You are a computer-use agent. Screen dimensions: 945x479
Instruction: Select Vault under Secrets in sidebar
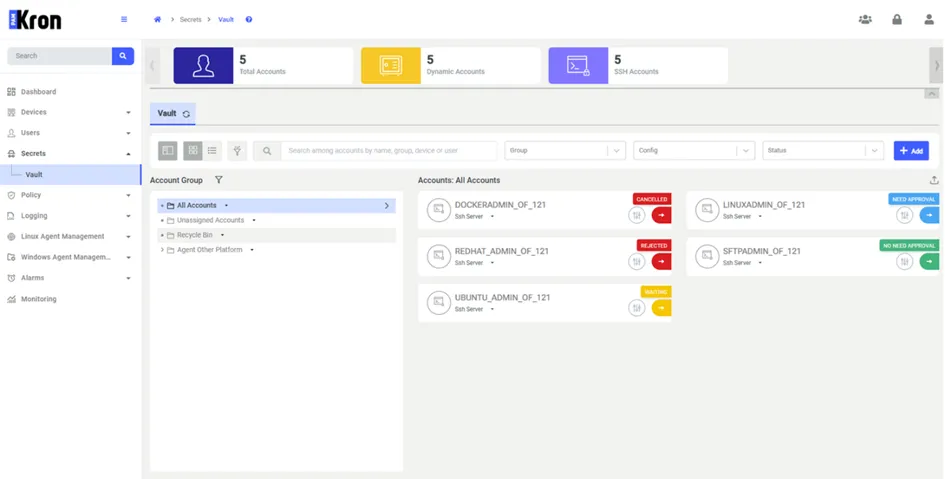pos(70,175)
